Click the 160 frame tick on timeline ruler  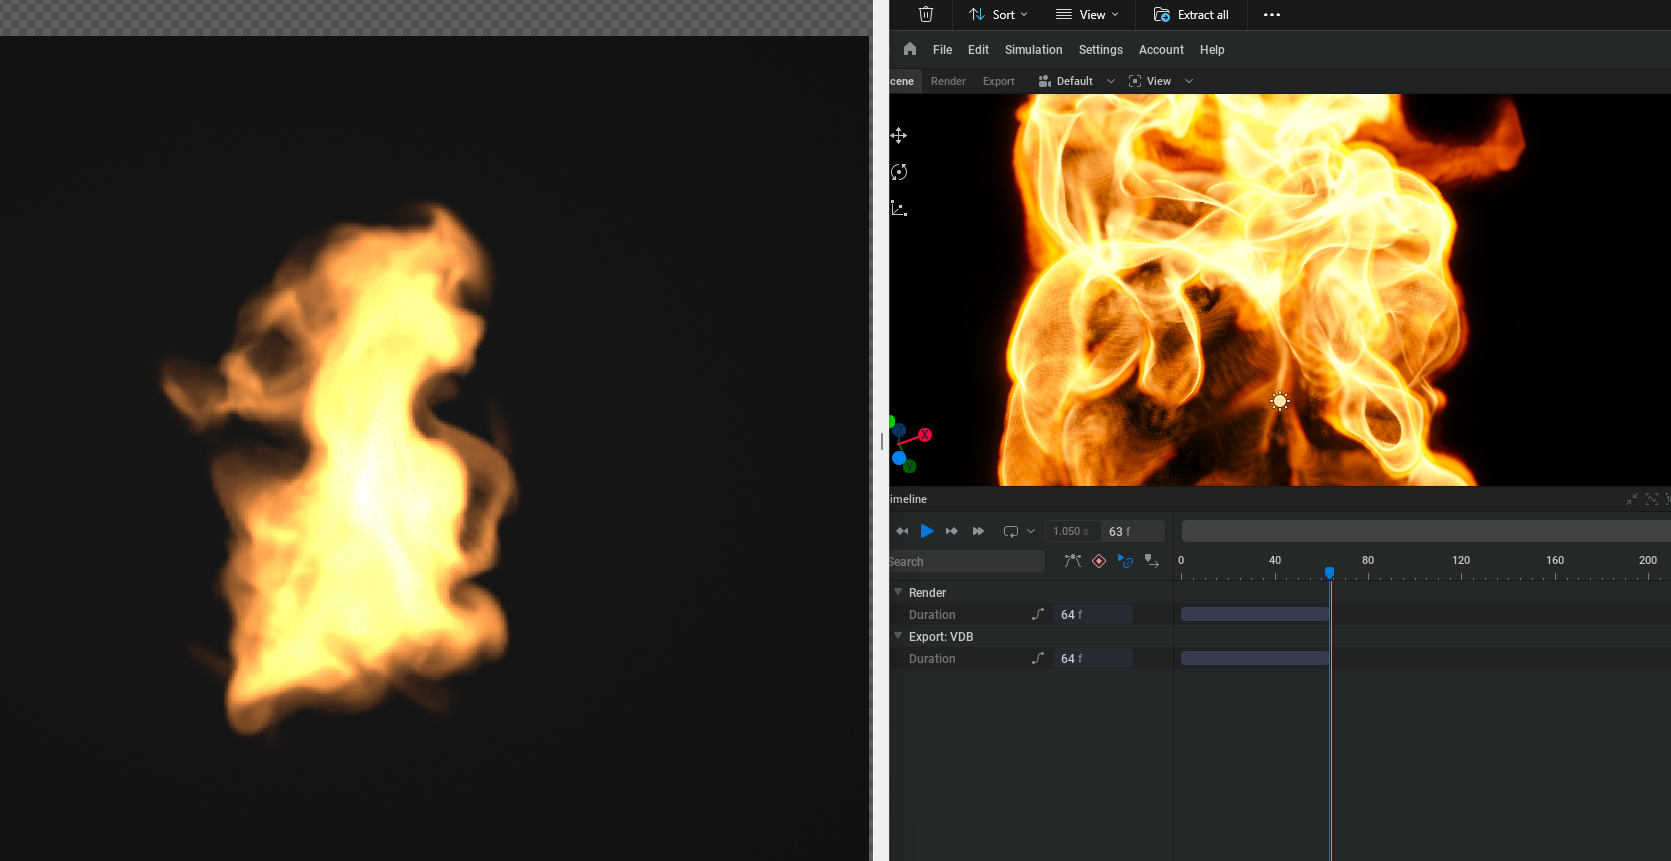click(x=1555, y=561)
